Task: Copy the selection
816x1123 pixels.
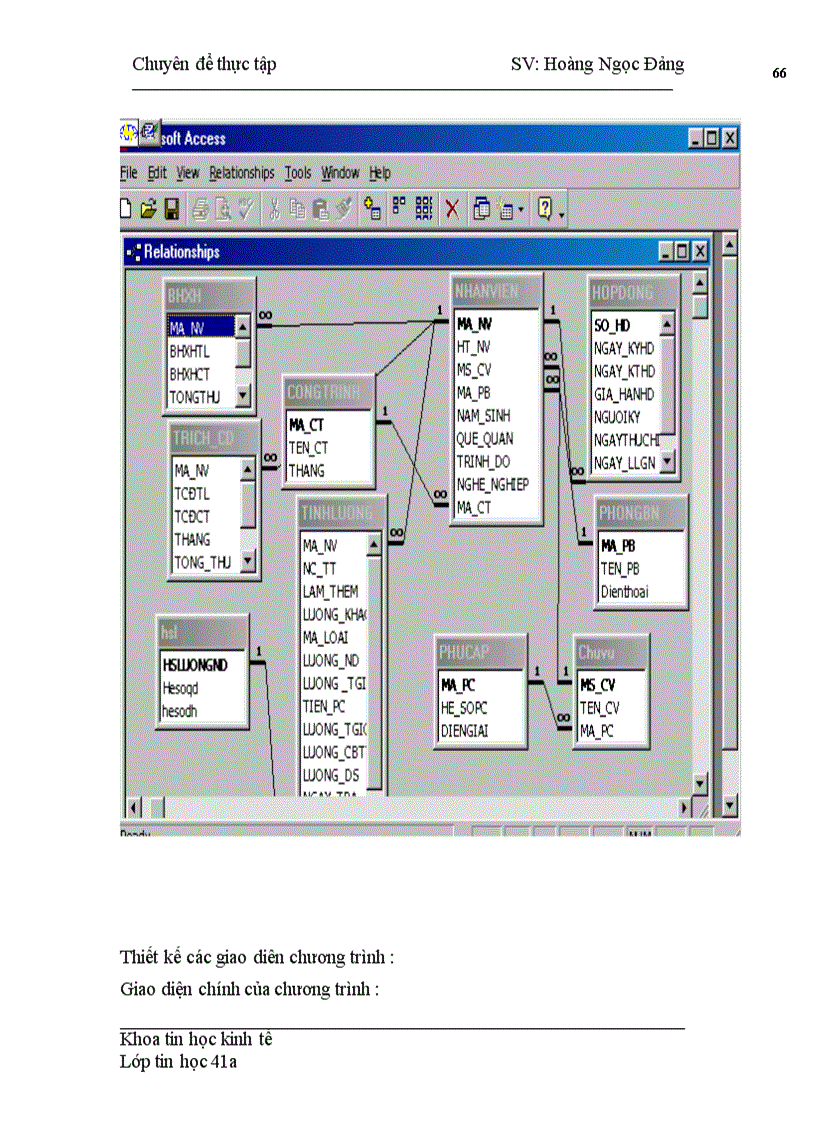Action: pos(298,207)
